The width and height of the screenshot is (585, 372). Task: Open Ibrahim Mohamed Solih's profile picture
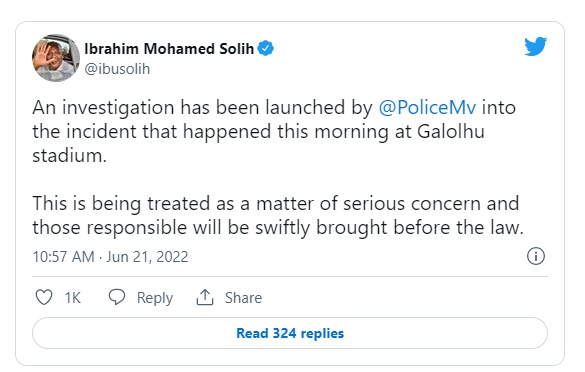[x=56, y=58]
